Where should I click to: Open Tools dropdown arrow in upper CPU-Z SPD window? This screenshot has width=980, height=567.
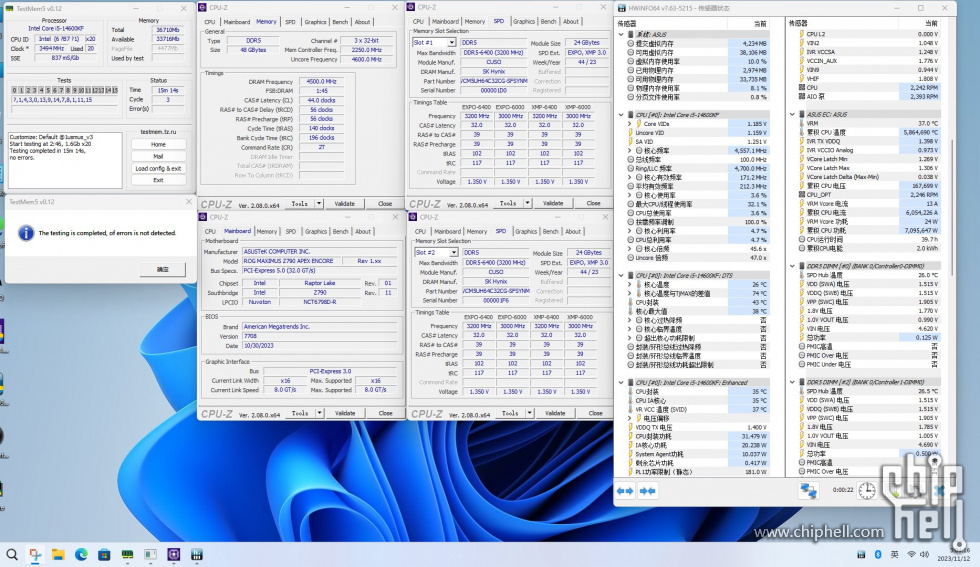(528, 203)
